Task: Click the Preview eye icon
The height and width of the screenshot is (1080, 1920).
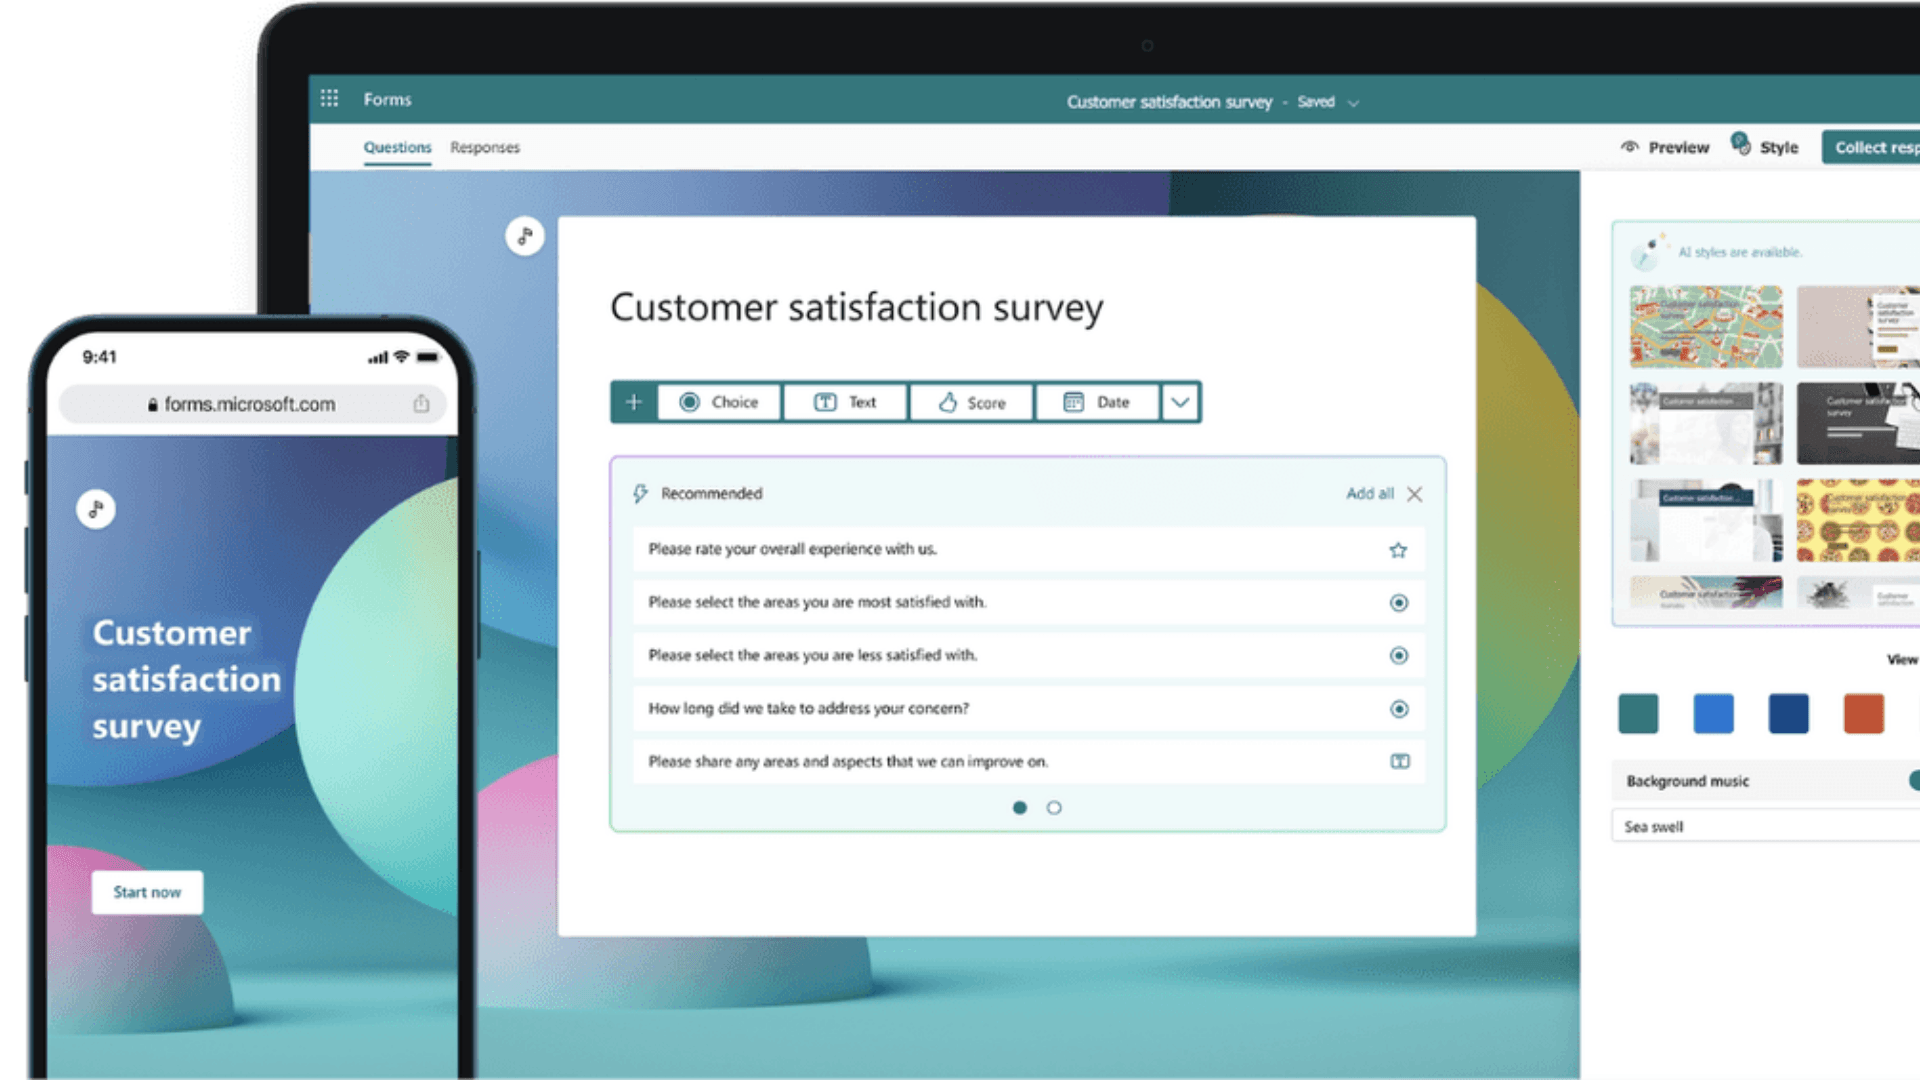Action: coord(1630,147)
